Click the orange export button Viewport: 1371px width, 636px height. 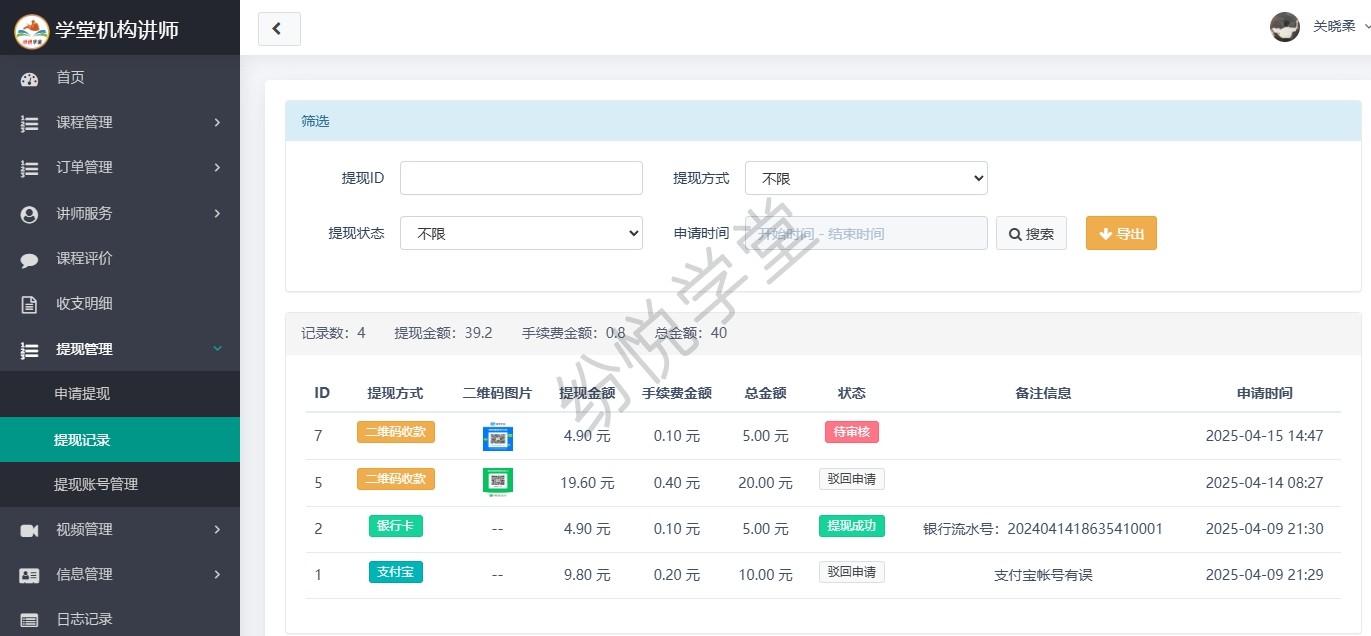(1121, 233)
